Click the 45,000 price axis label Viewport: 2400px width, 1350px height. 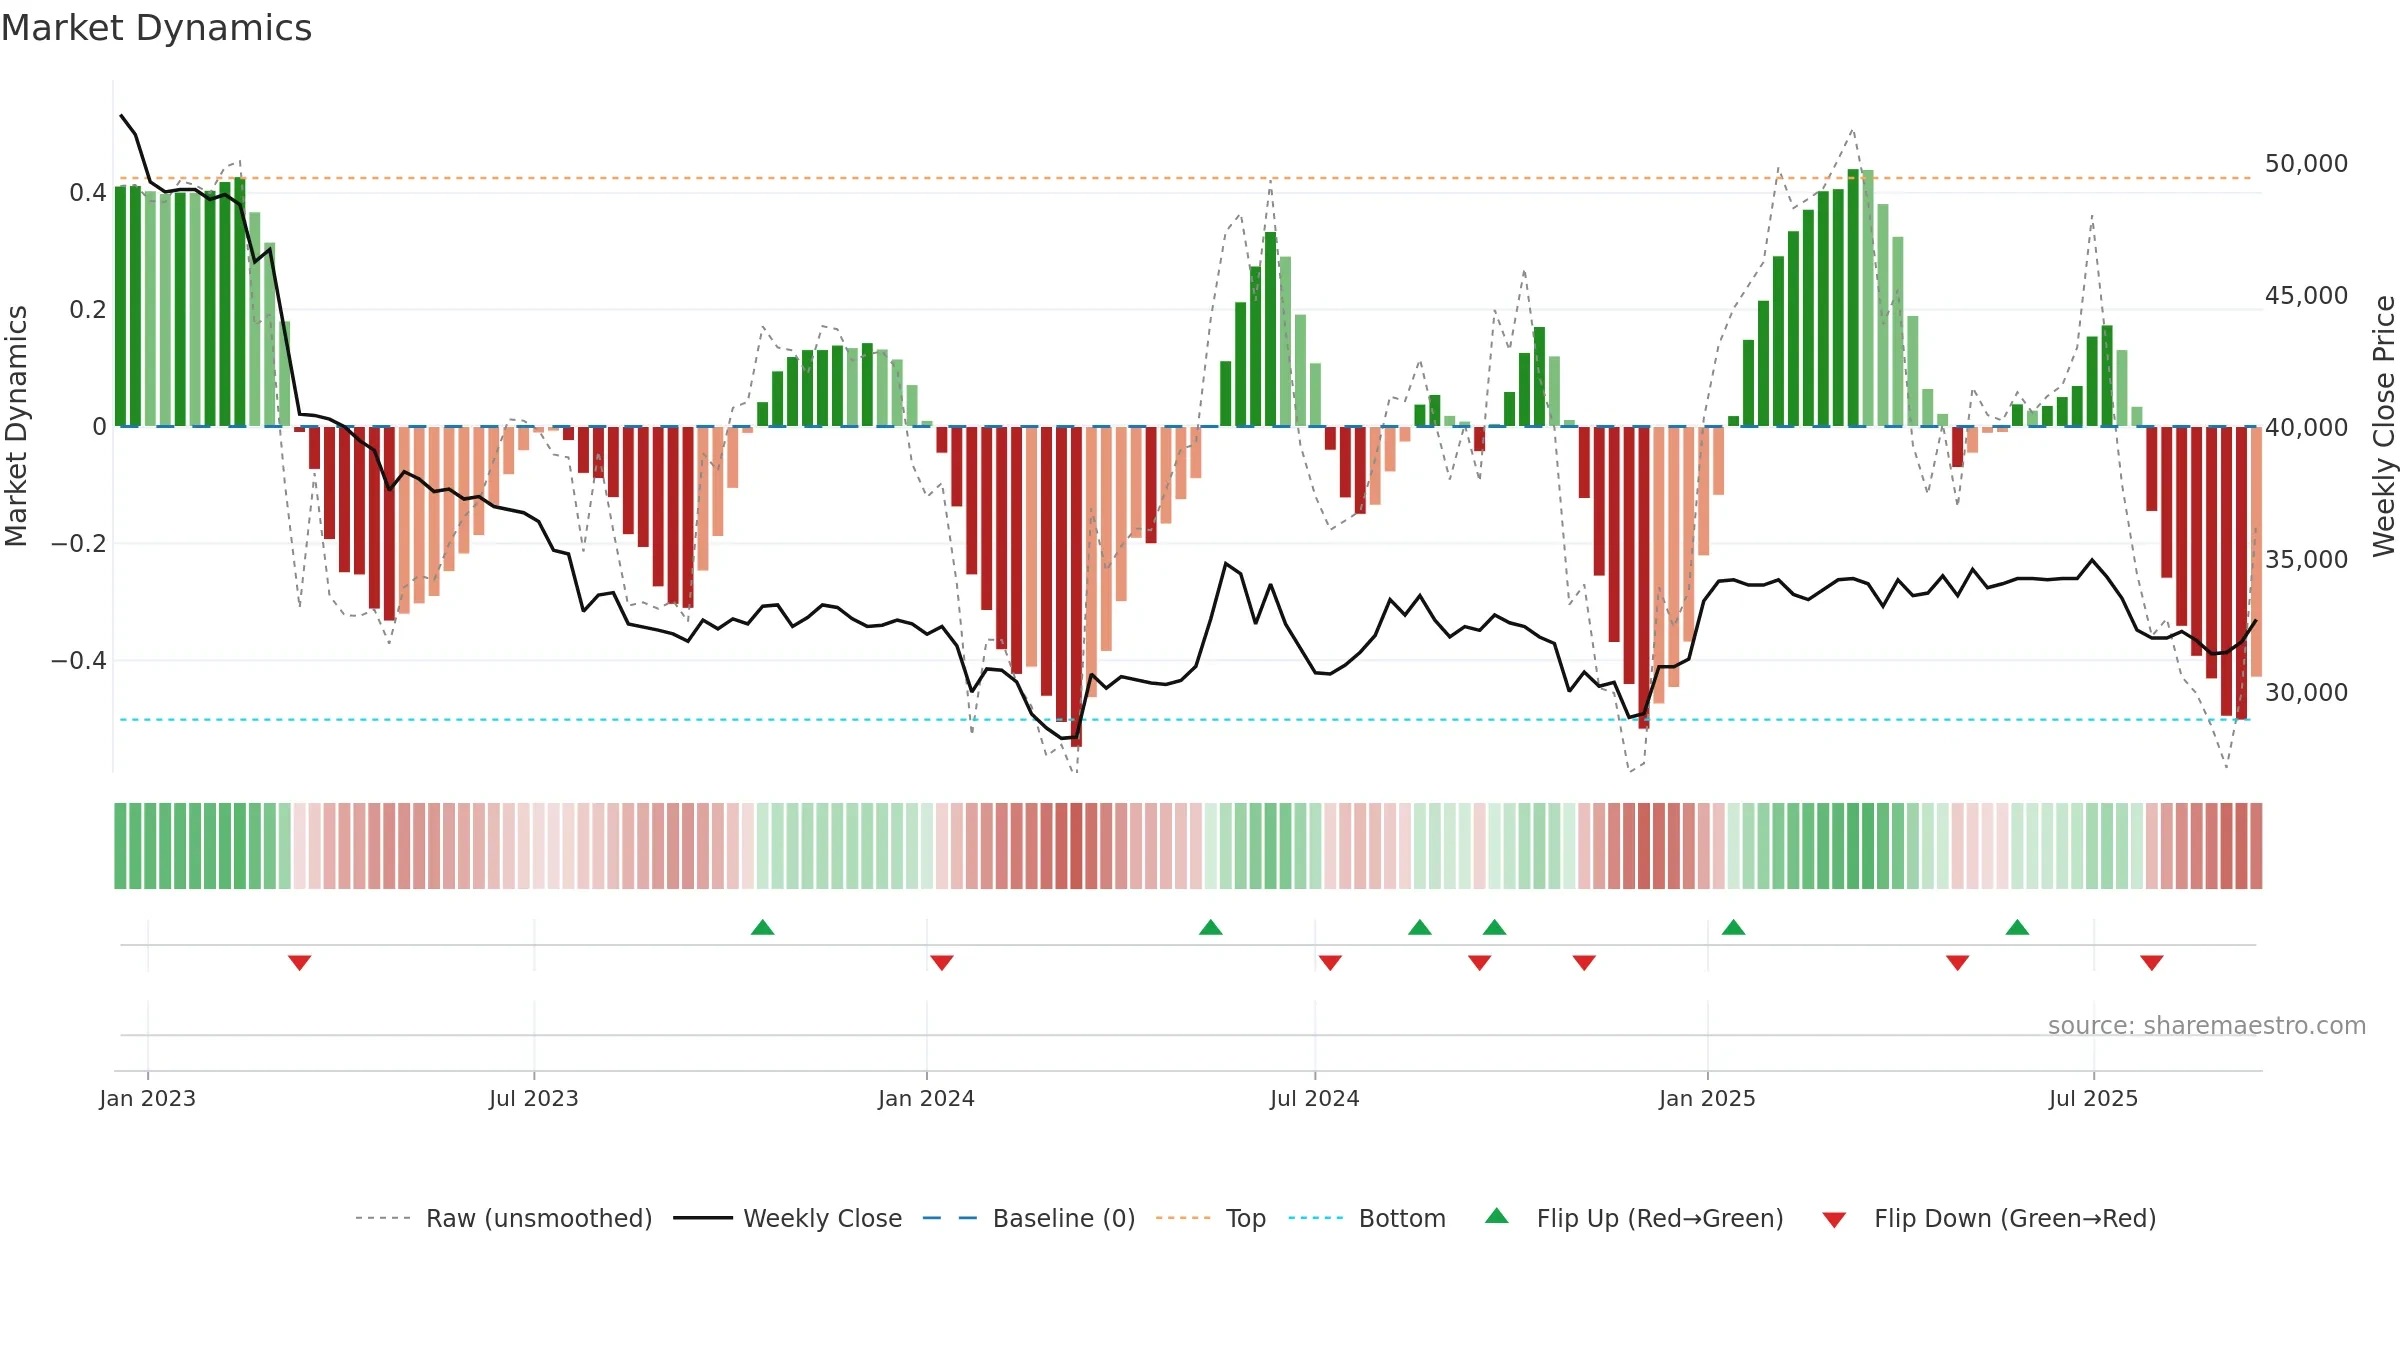pos(2306,296)
